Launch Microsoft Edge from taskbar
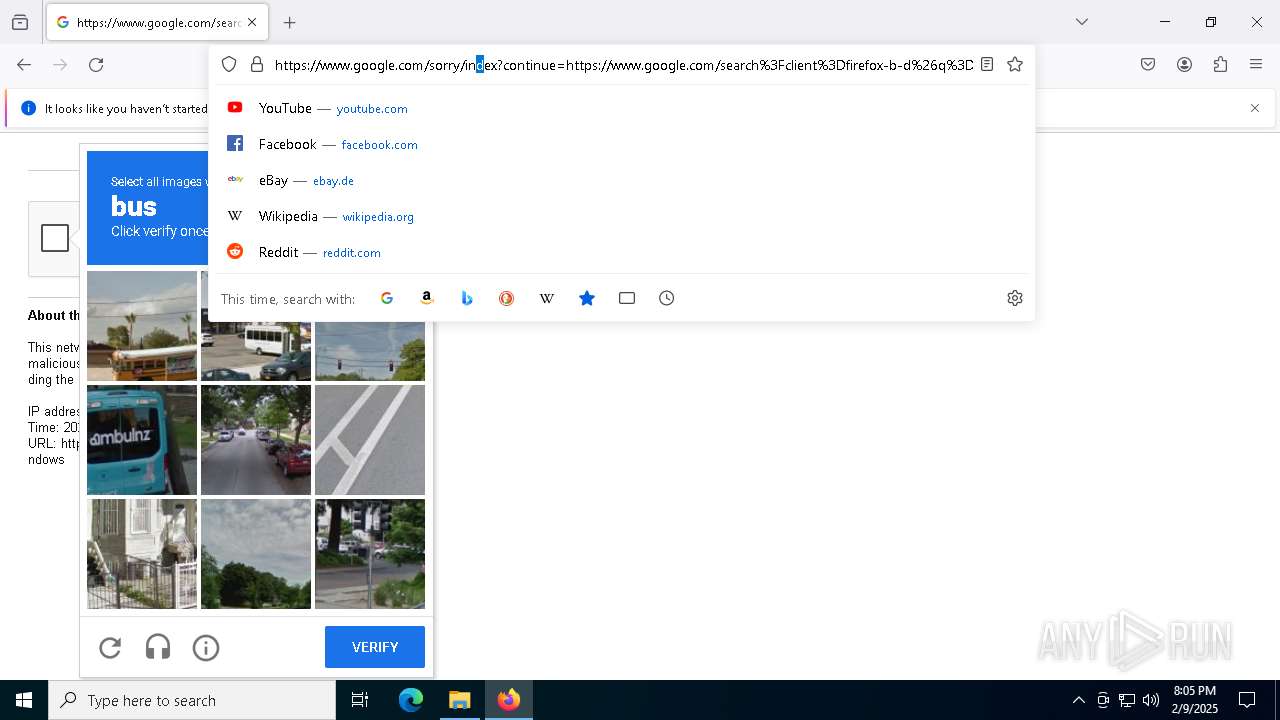 [x=411, y=700]
